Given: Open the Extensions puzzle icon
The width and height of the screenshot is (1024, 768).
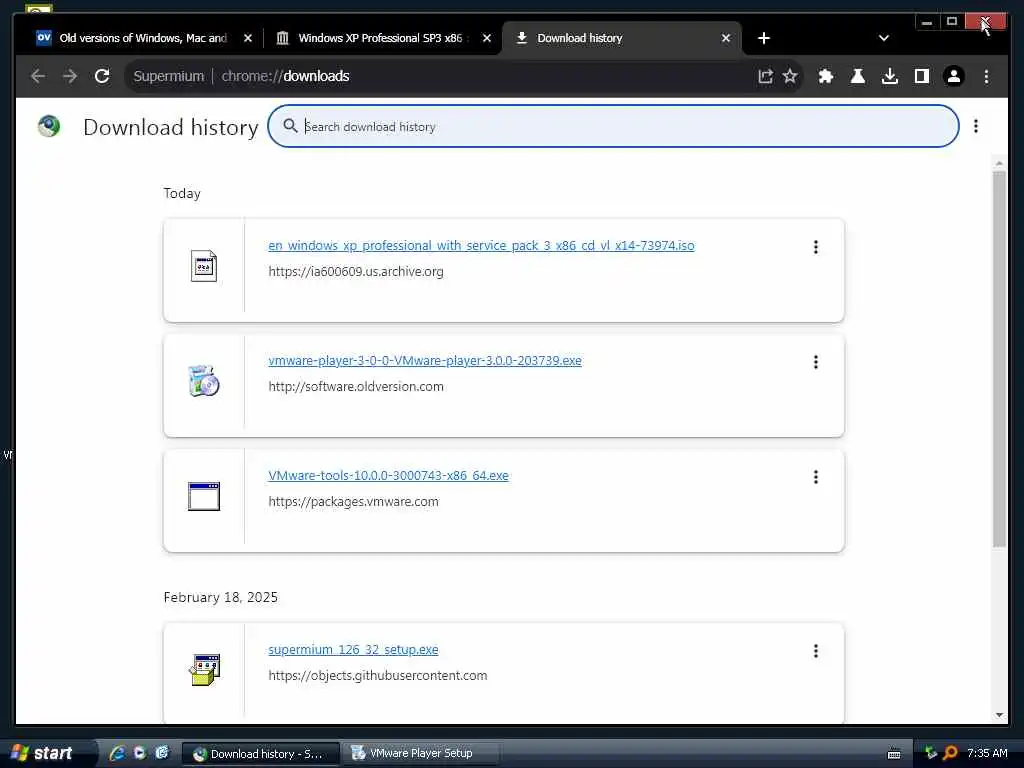Looking at the screenshot, I should tap(825, 76).
